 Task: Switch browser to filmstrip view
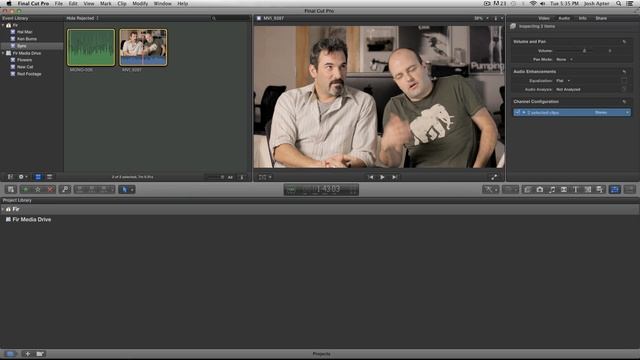[x=38, y=177]
